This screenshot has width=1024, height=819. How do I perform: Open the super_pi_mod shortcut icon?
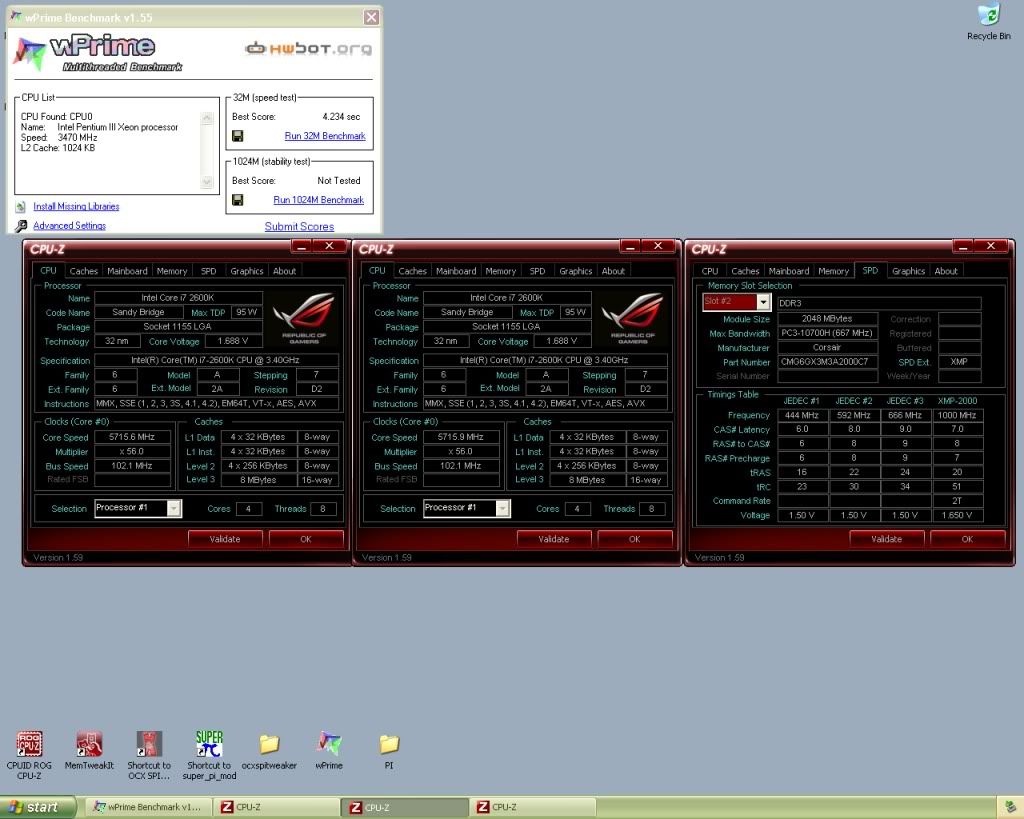tap(209, 744)
